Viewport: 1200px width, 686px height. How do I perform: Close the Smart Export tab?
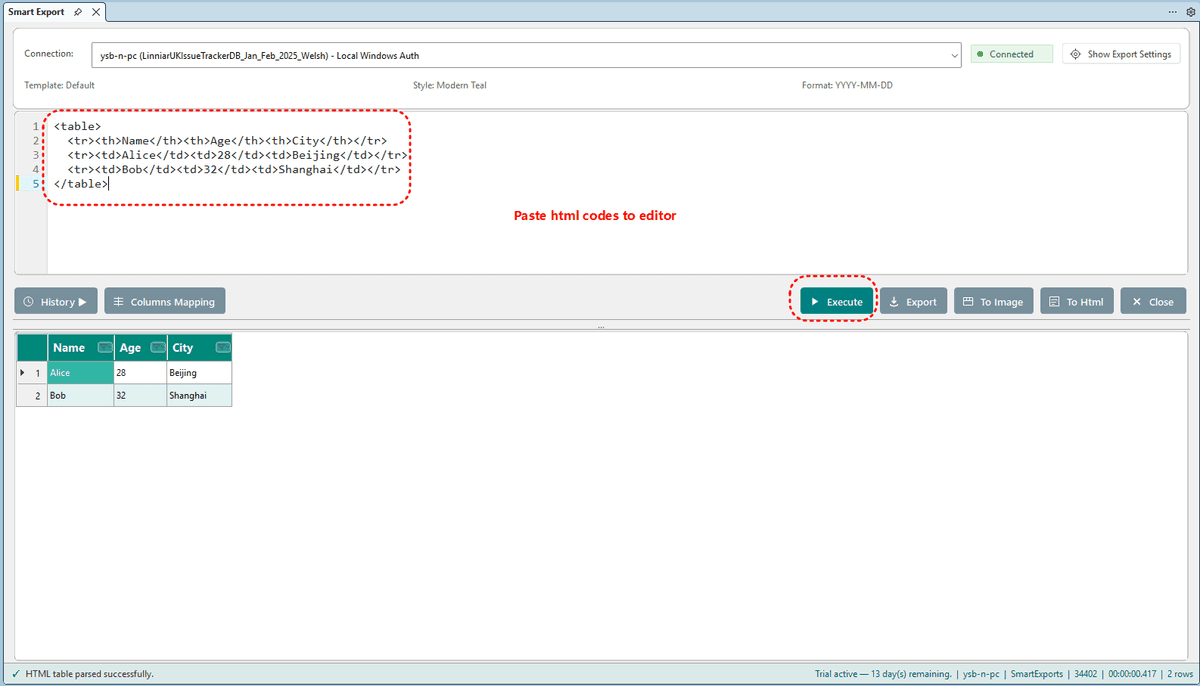click(x=95, y=12)
